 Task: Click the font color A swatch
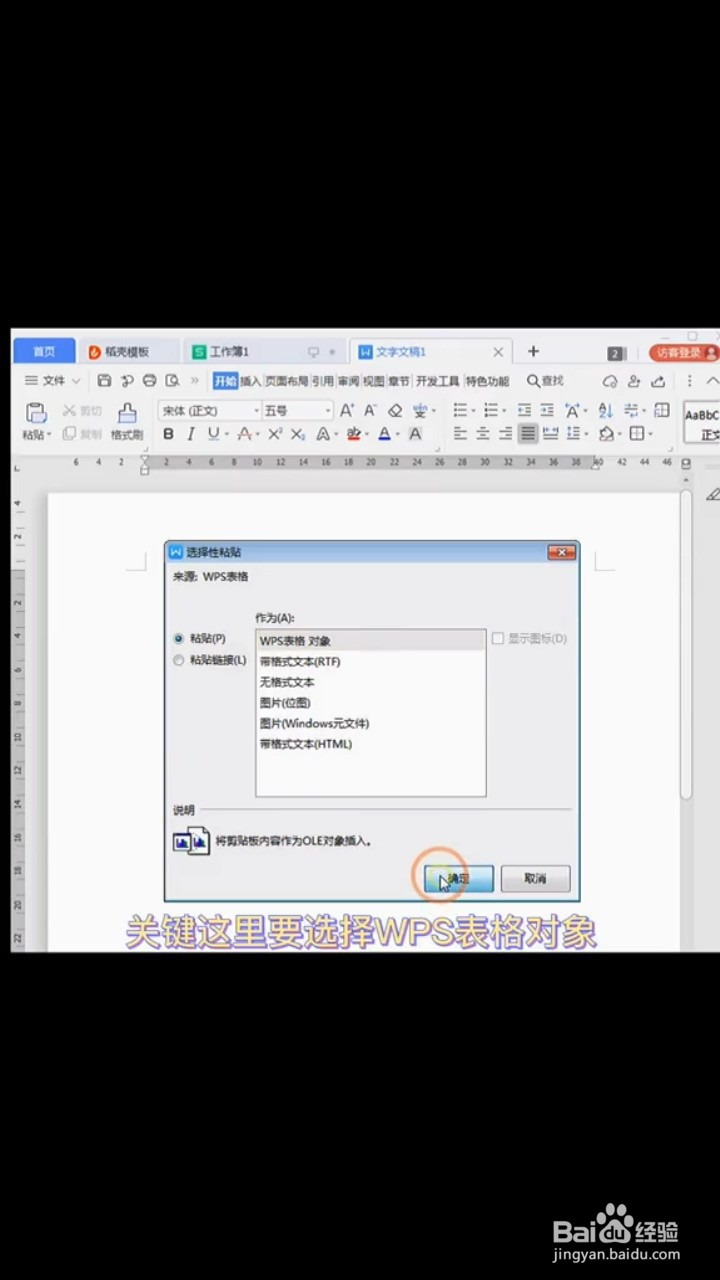(x=384, y=434)
